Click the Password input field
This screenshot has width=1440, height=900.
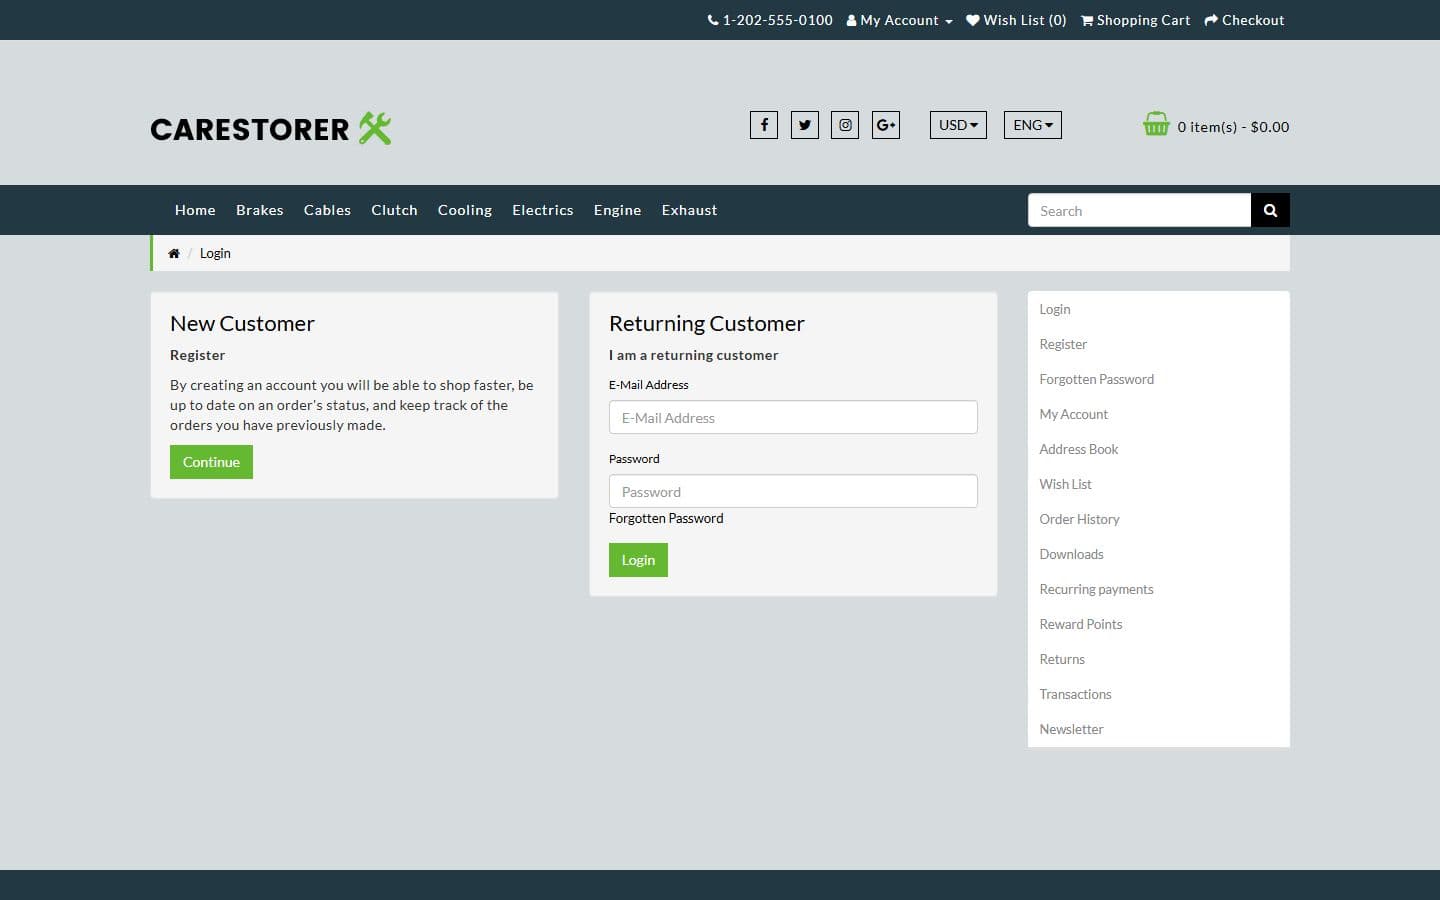tap(793, 491)
